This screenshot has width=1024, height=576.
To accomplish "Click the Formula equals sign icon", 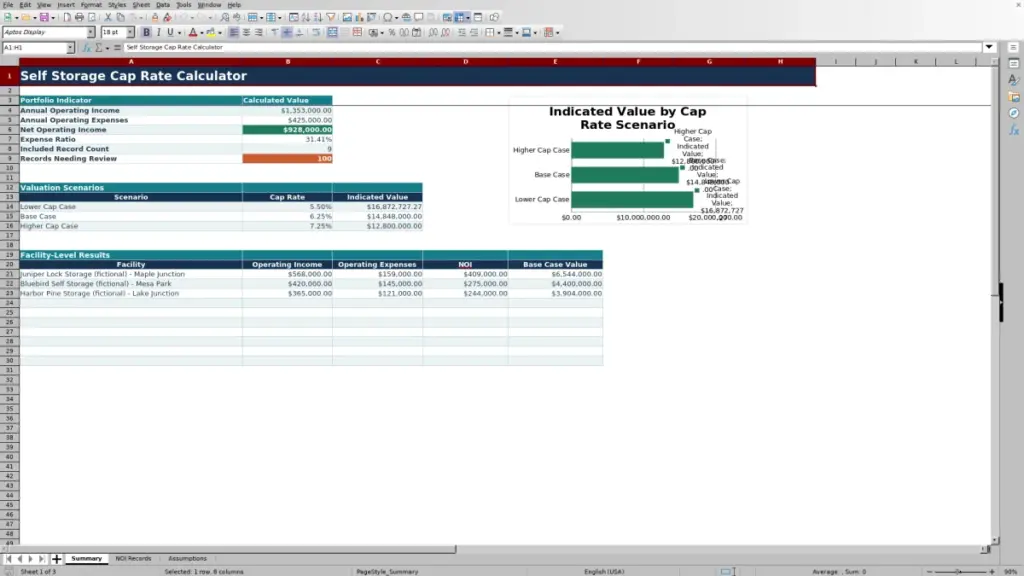I will [117, 48].
